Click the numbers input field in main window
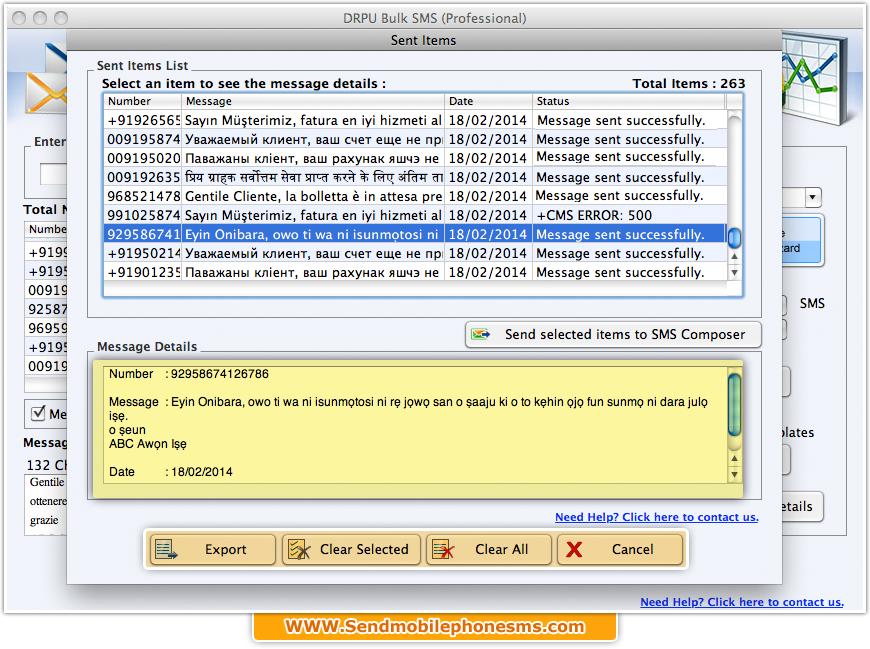The image size is (870, 649). 53,174
